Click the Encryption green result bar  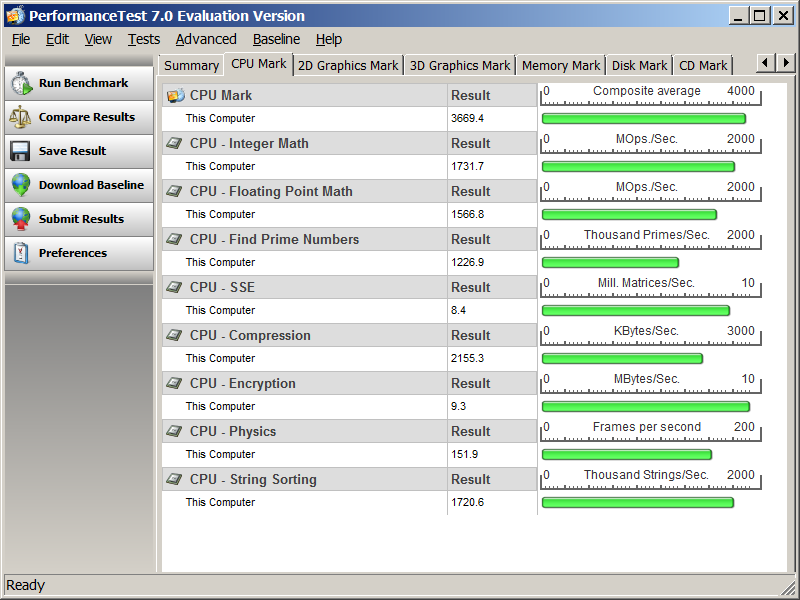click(x=645, y=407)
